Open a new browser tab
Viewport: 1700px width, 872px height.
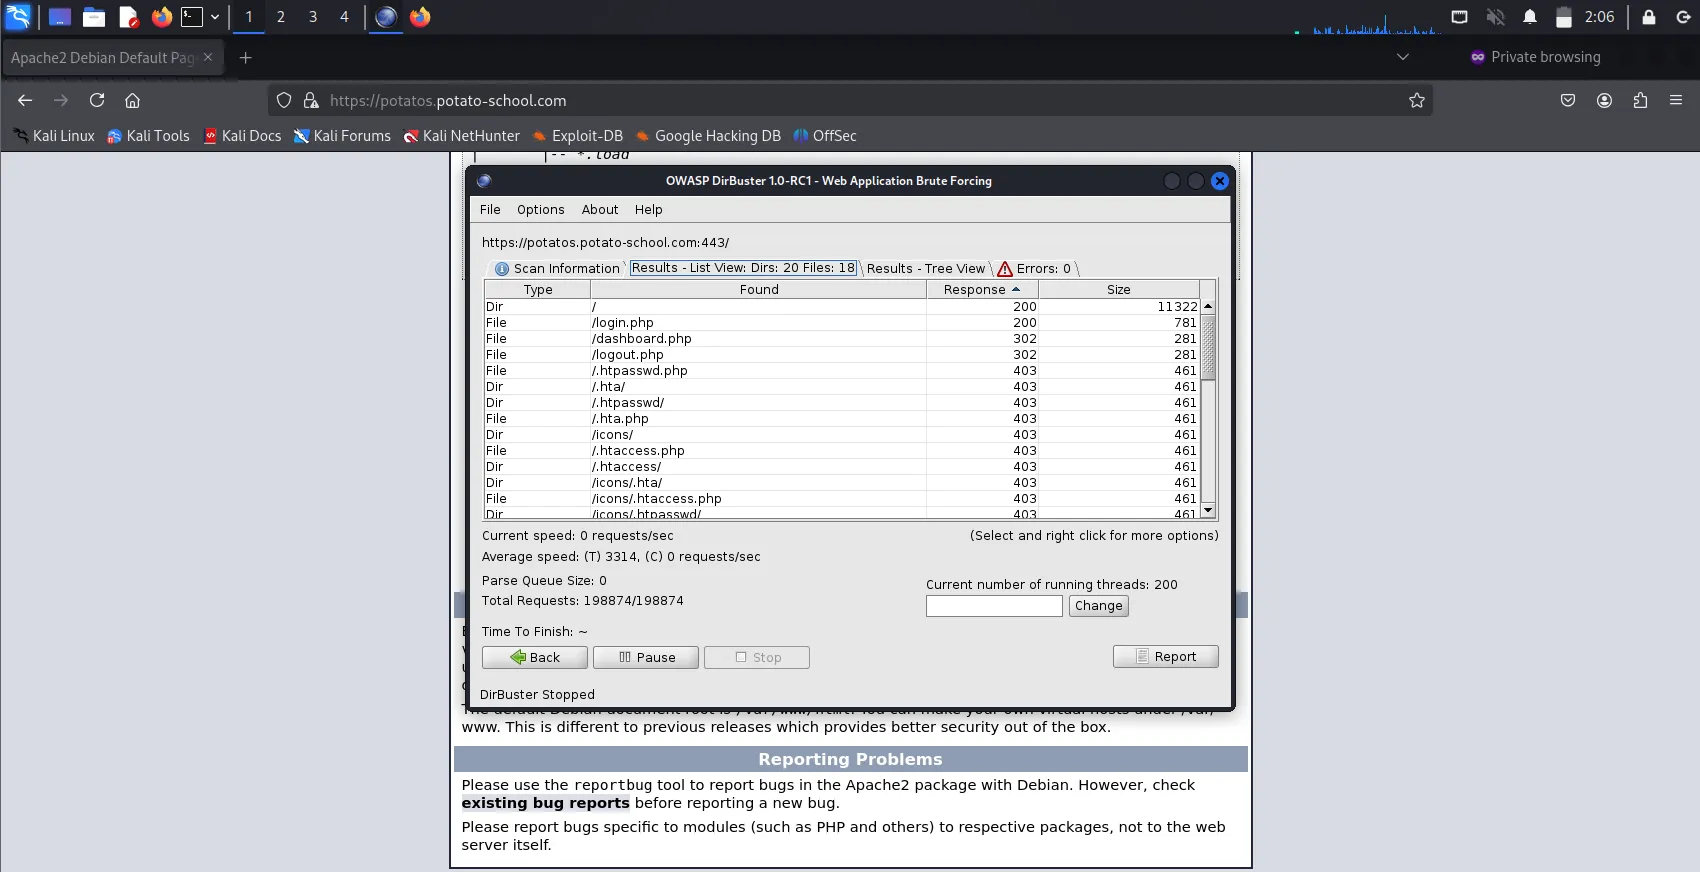coord(245,58)
